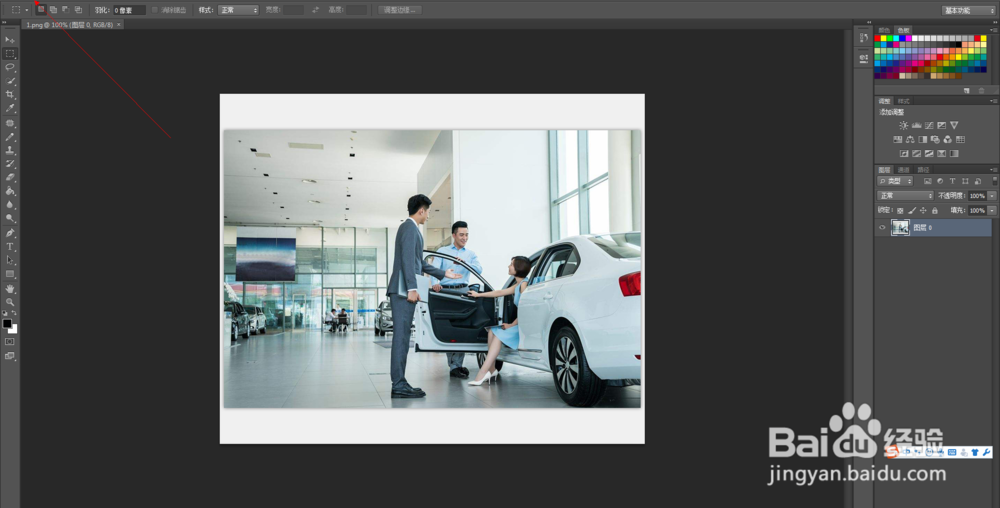Open the 填充 fill dropdown arrow
This screenshot has width=1000, height=508.
click(992, 210)
